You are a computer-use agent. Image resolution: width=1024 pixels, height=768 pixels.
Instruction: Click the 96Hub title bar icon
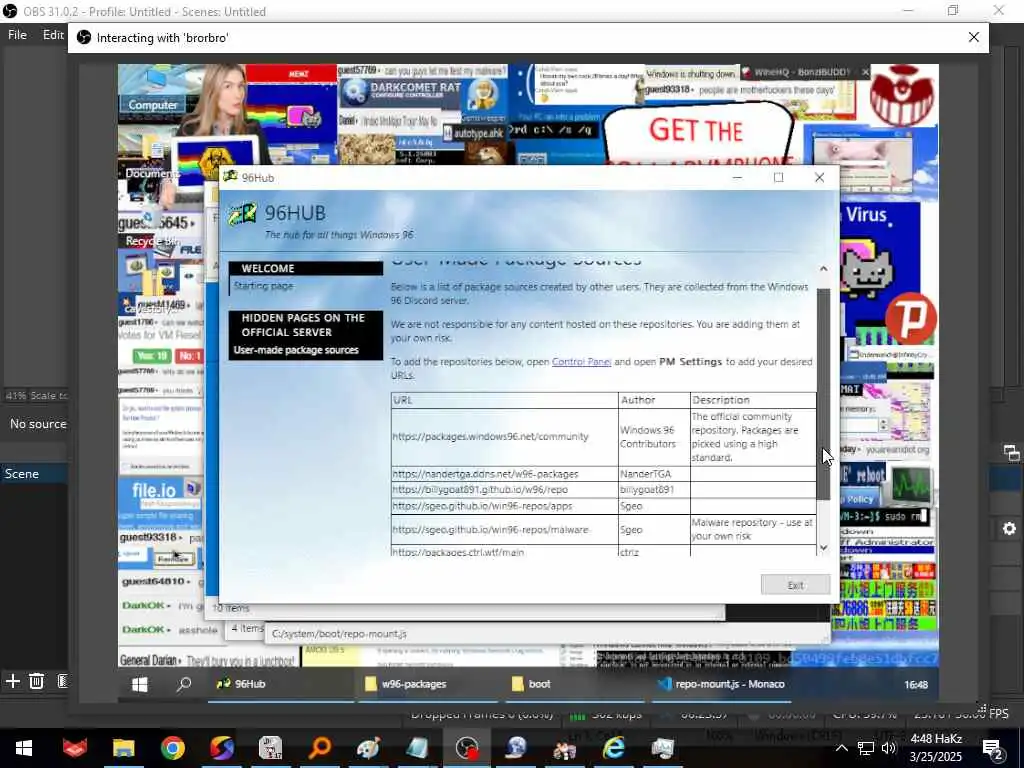230,177
